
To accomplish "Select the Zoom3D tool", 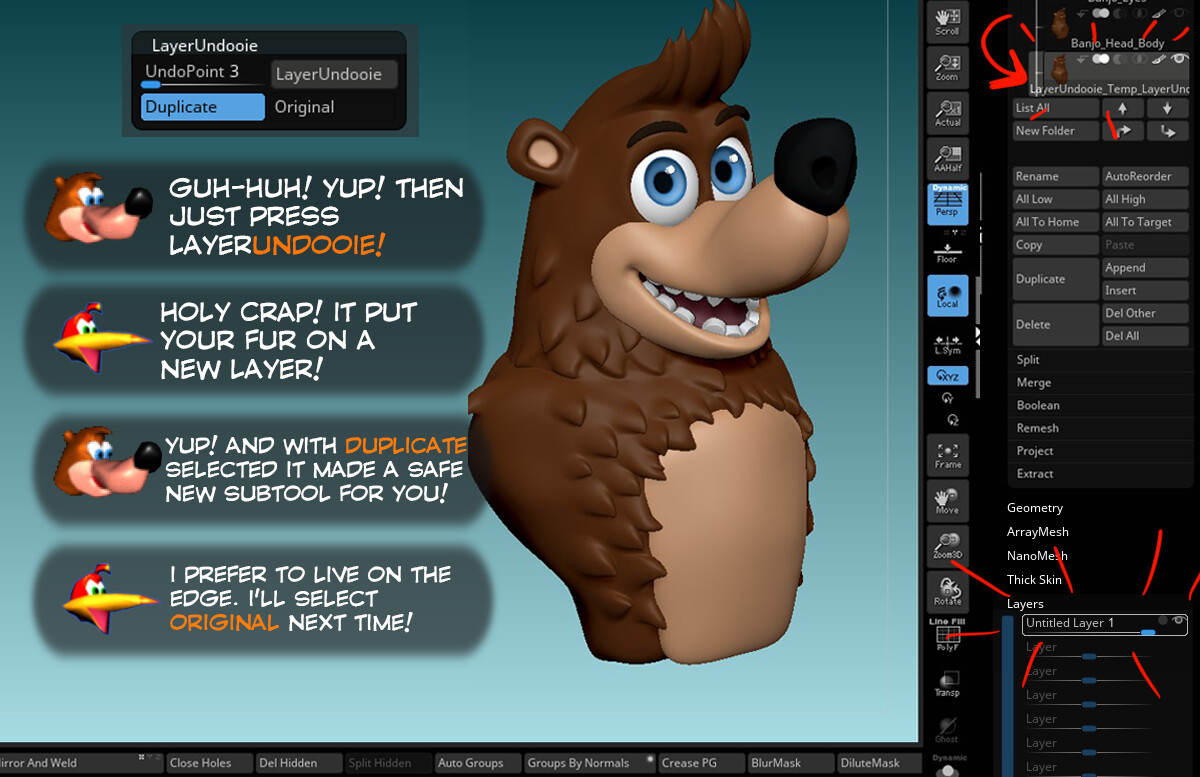I will (x=947, y=546).
